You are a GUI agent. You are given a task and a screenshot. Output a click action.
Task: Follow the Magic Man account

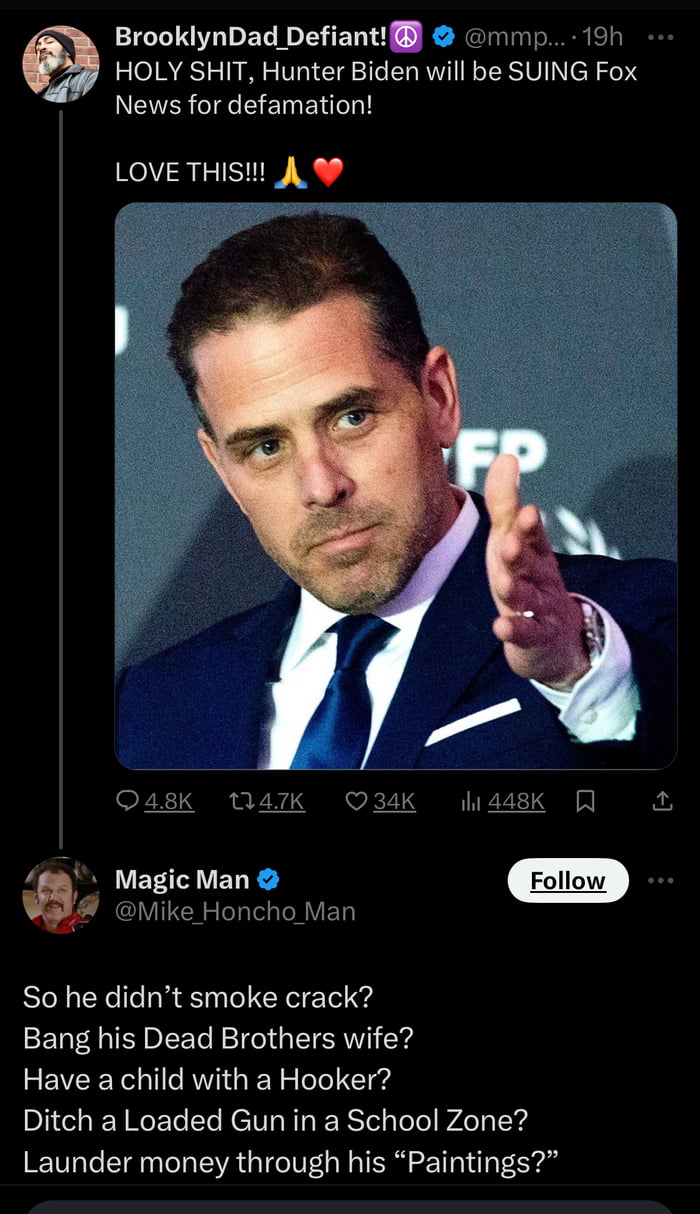point(568,880)
